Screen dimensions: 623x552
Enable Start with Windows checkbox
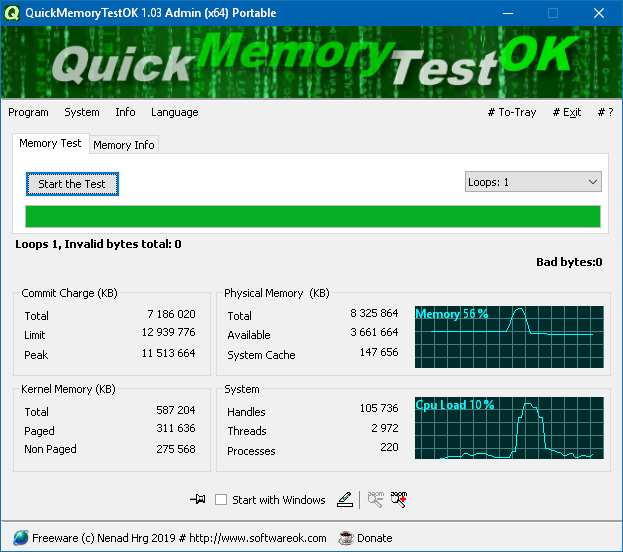click(x=221, y=500)
